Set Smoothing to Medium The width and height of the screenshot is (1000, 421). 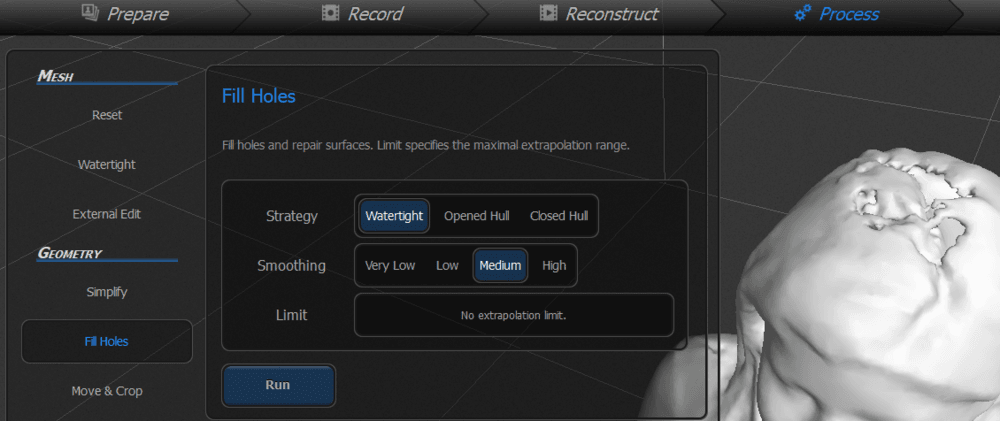500,265
